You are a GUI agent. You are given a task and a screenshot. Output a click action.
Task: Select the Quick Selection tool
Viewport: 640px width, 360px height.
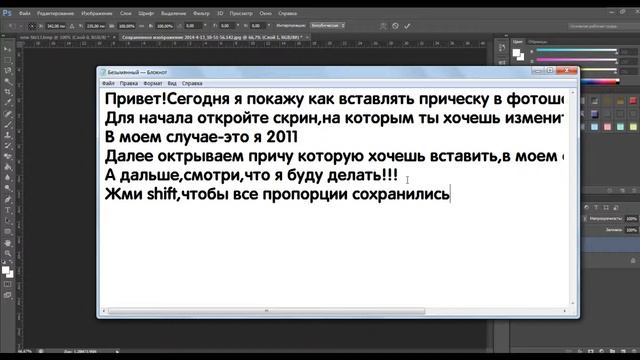pos(8,81)
